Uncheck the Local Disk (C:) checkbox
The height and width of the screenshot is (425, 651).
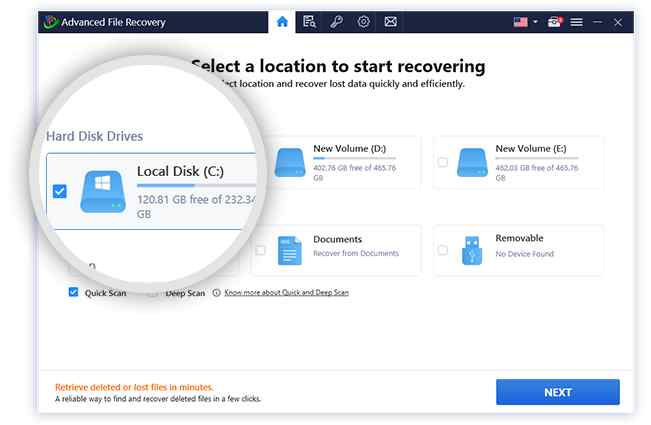click(x=59, y=191)
